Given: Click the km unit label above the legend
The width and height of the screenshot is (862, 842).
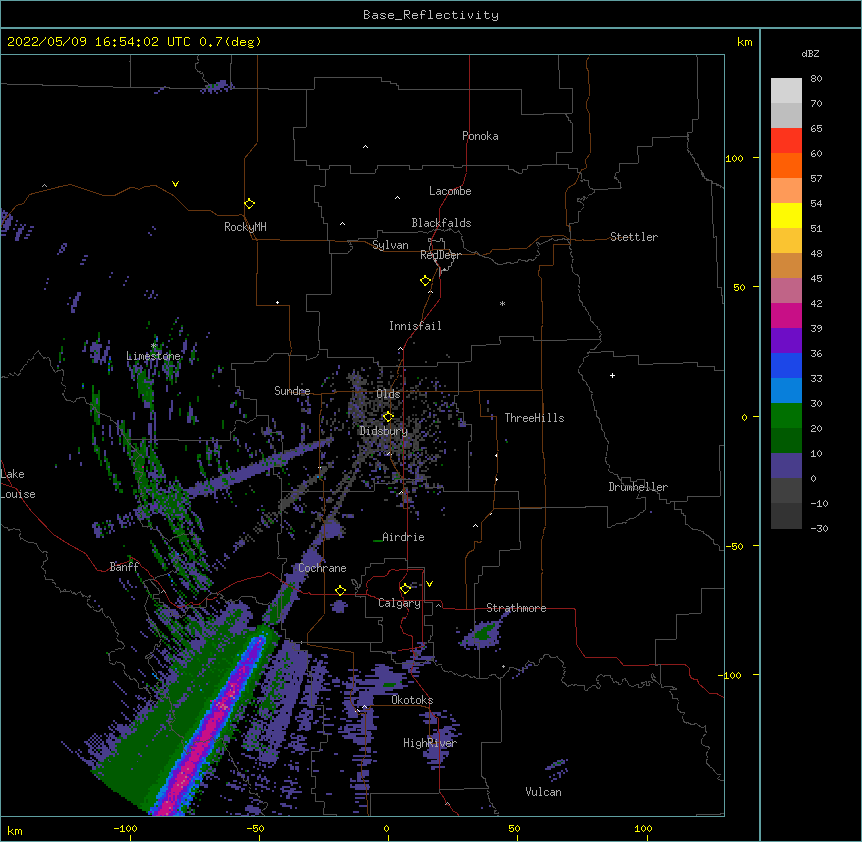Looking at the screenshot, I should click(744, 42).
